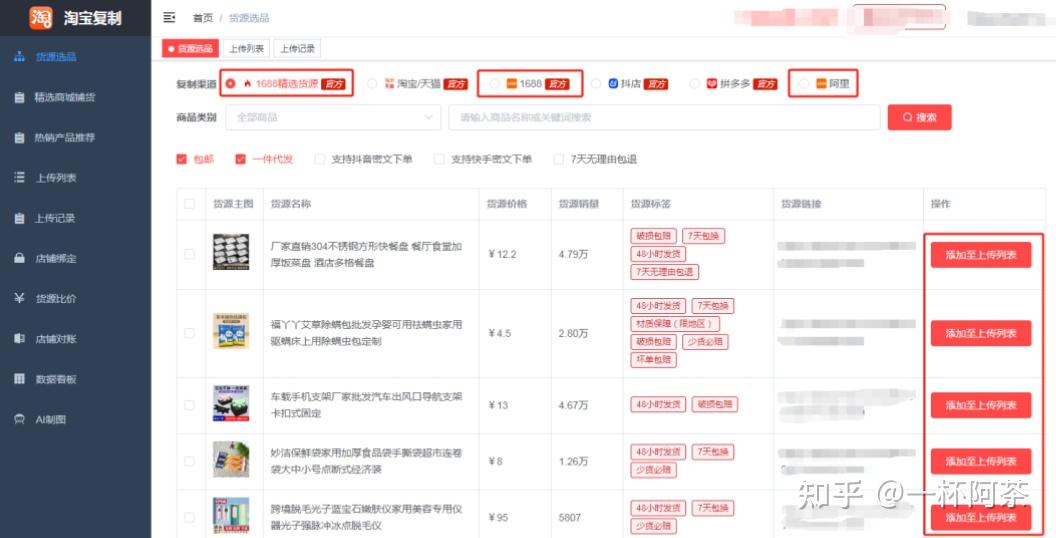Open the 全部商品 category dropdown
Viewport: 1056px width, 538px height.
(x=333, y=117)
